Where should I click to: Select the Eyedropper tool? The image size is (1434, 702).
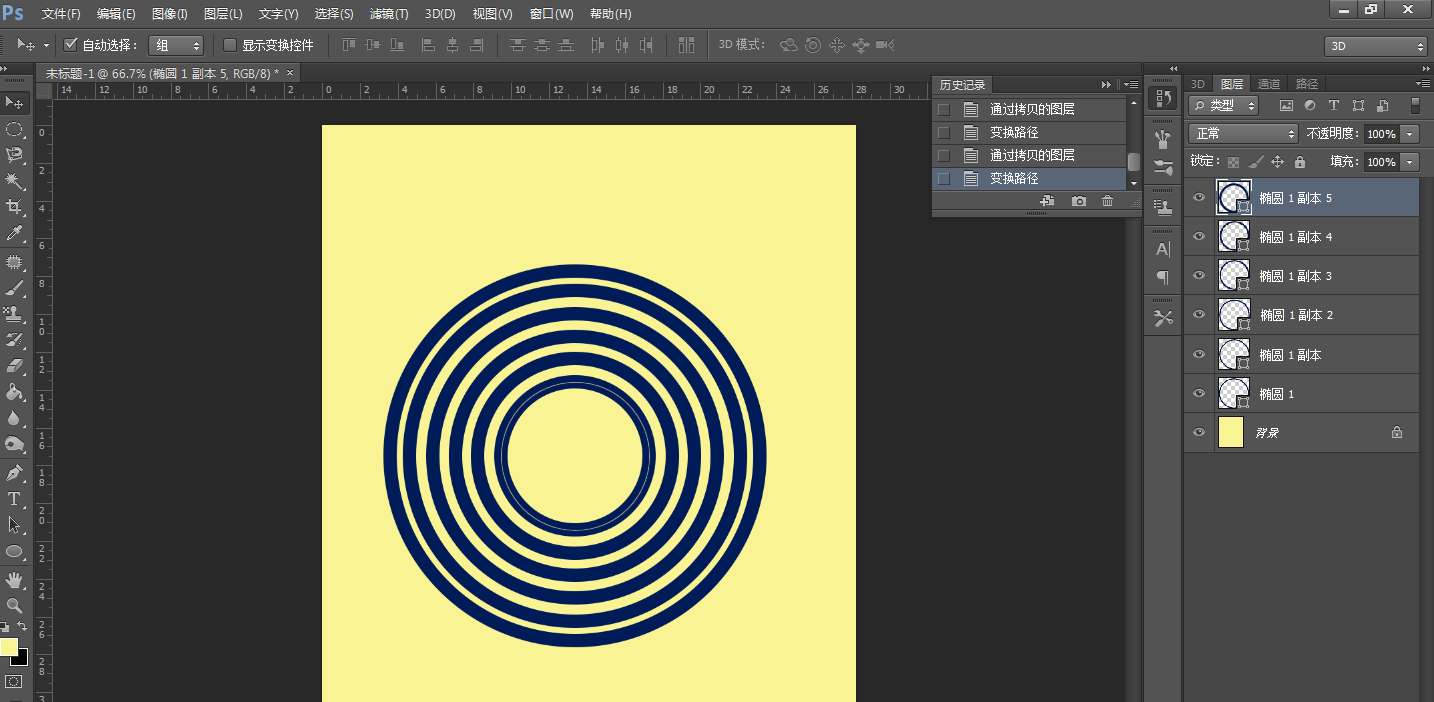pyautogui.click(x=15, y=233)
